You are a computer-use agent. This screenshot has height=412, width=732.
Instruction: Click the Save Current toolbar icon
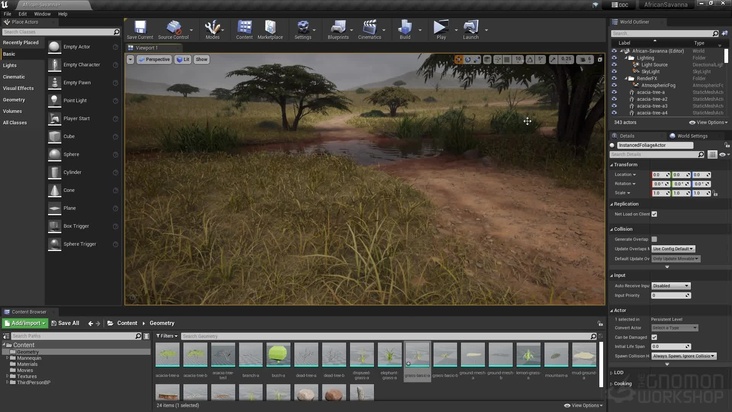coord(140,29)
